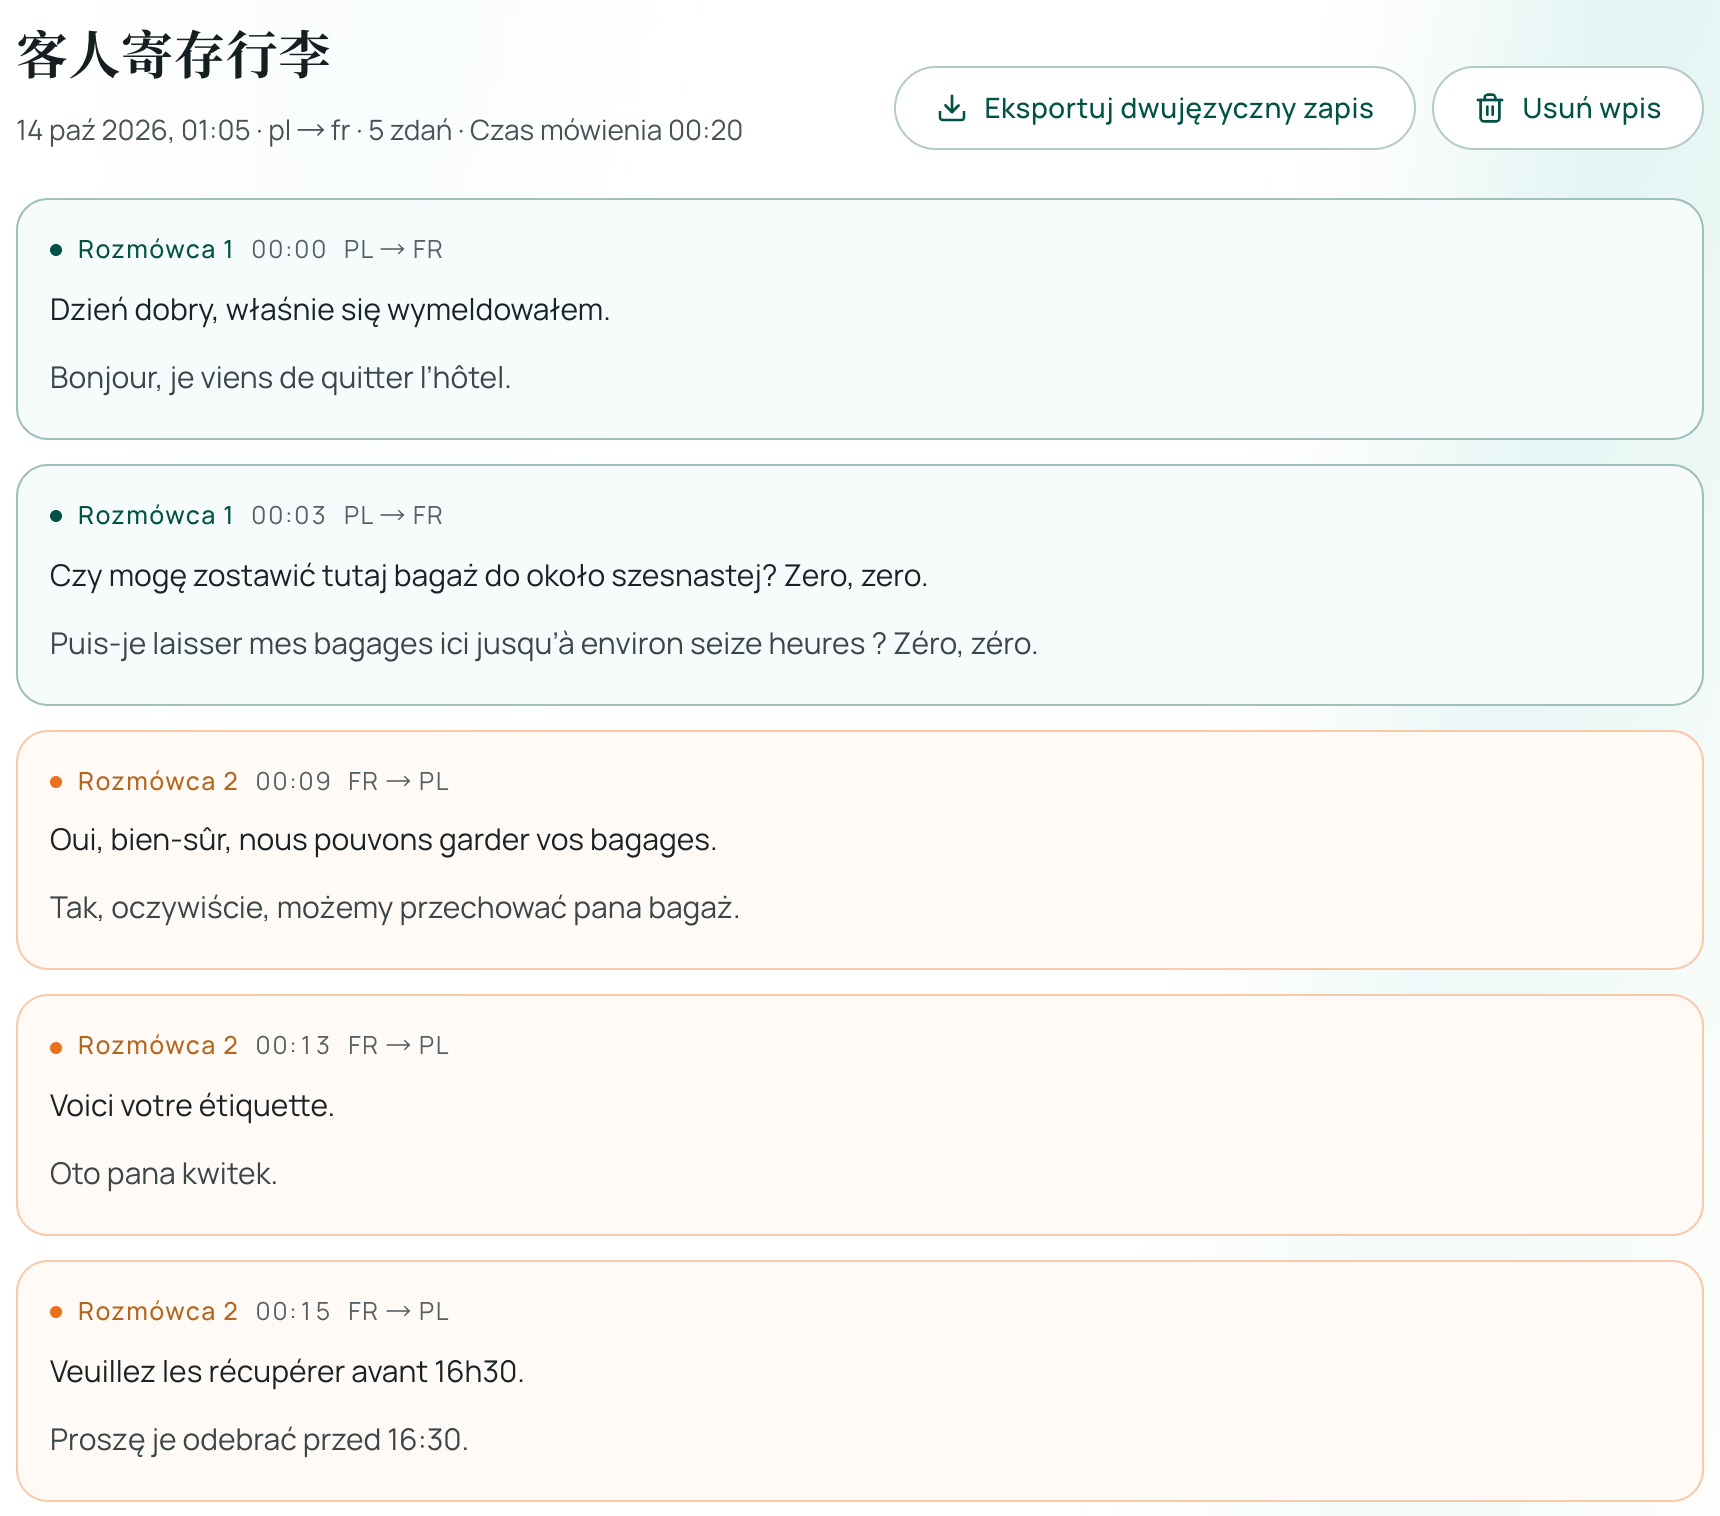1720x1516 pixels.
Task: Select 'Proszę je odebrać przed 16:30.'
Action: (259, 1440)
